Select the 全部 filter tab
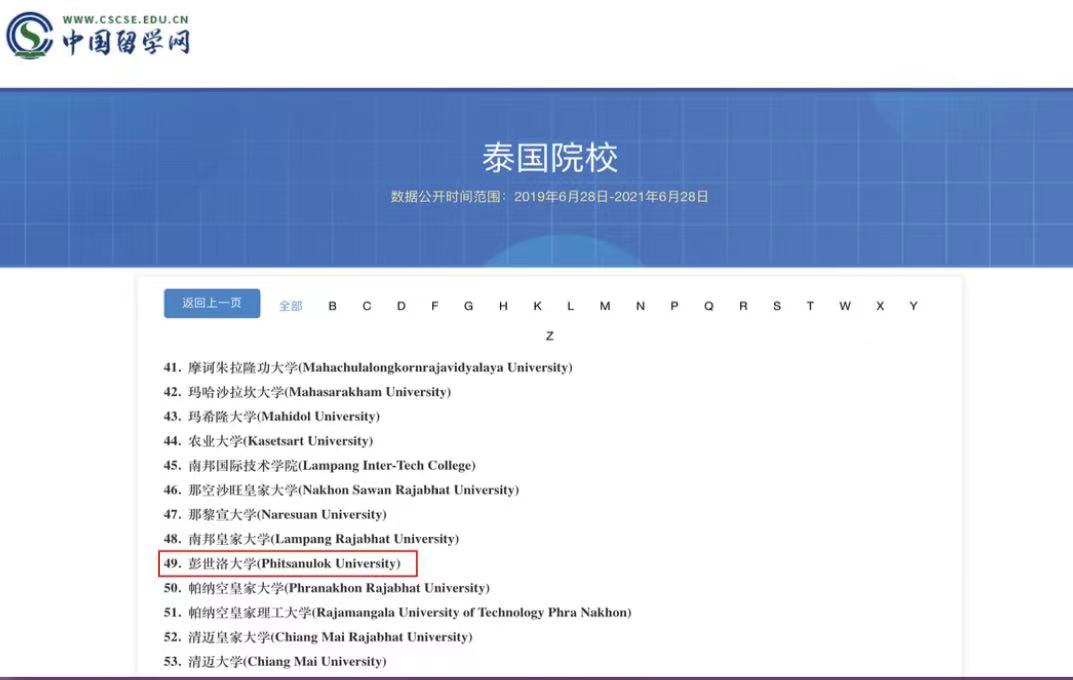This screenshot has width=1073, height=680. 290,306
